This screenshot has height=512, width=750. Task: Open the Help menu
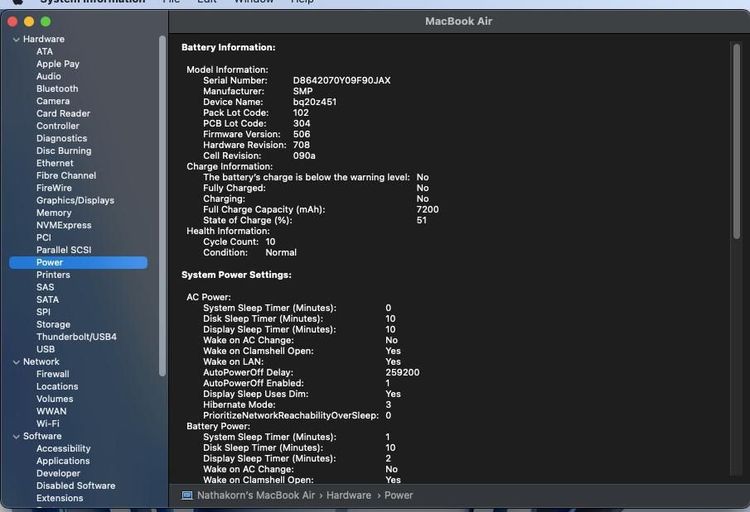[x=301, y=2]
